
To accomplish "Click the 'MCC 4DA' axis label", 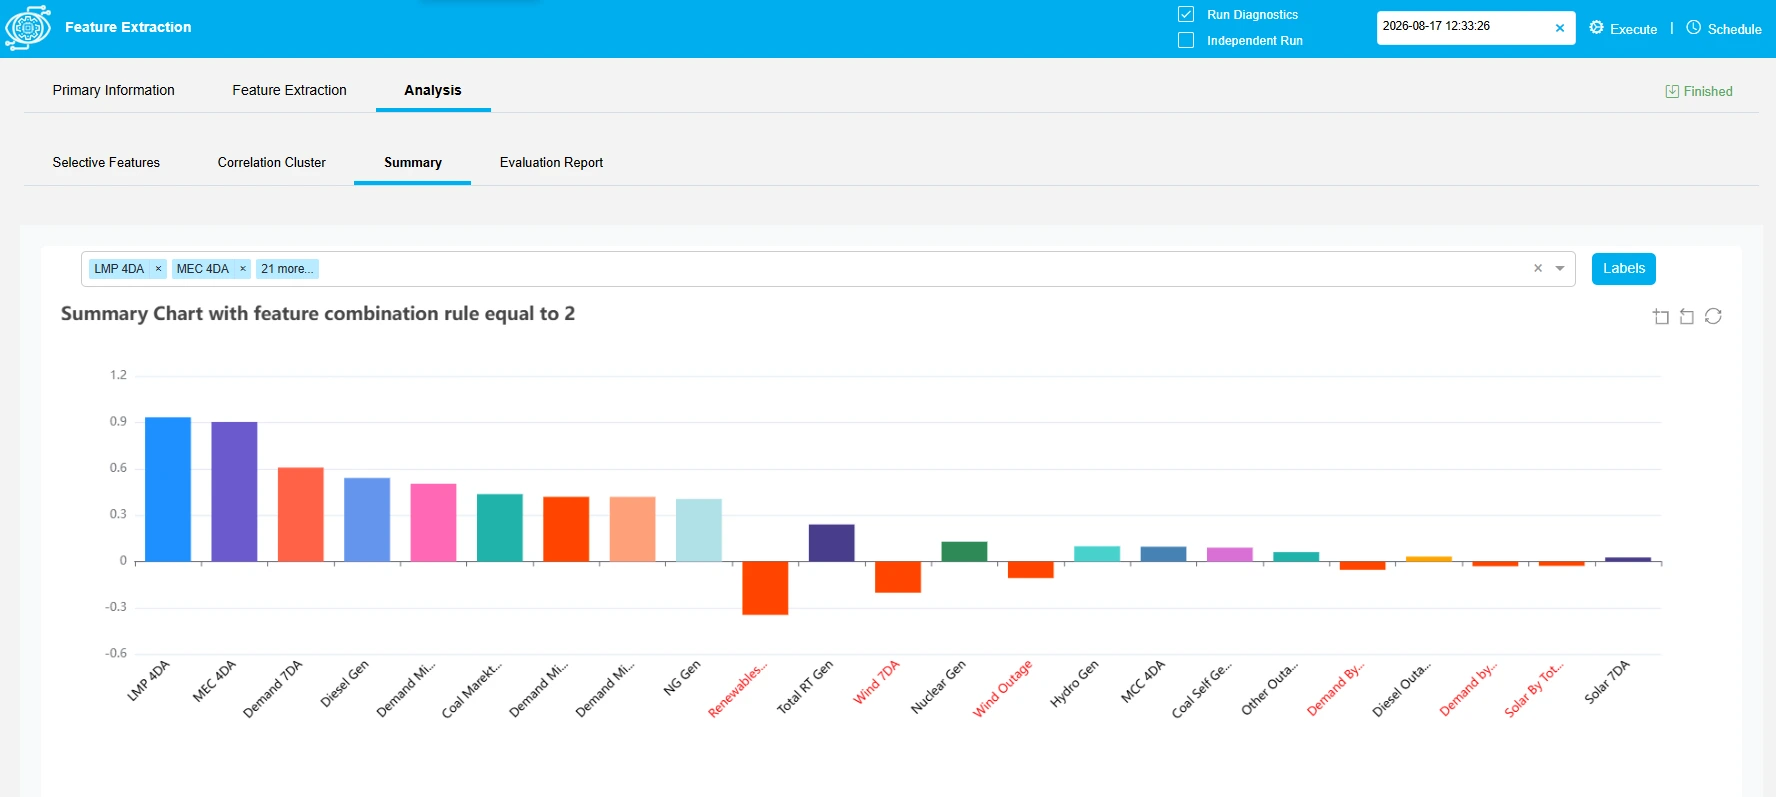I will tap(1143, 682).
